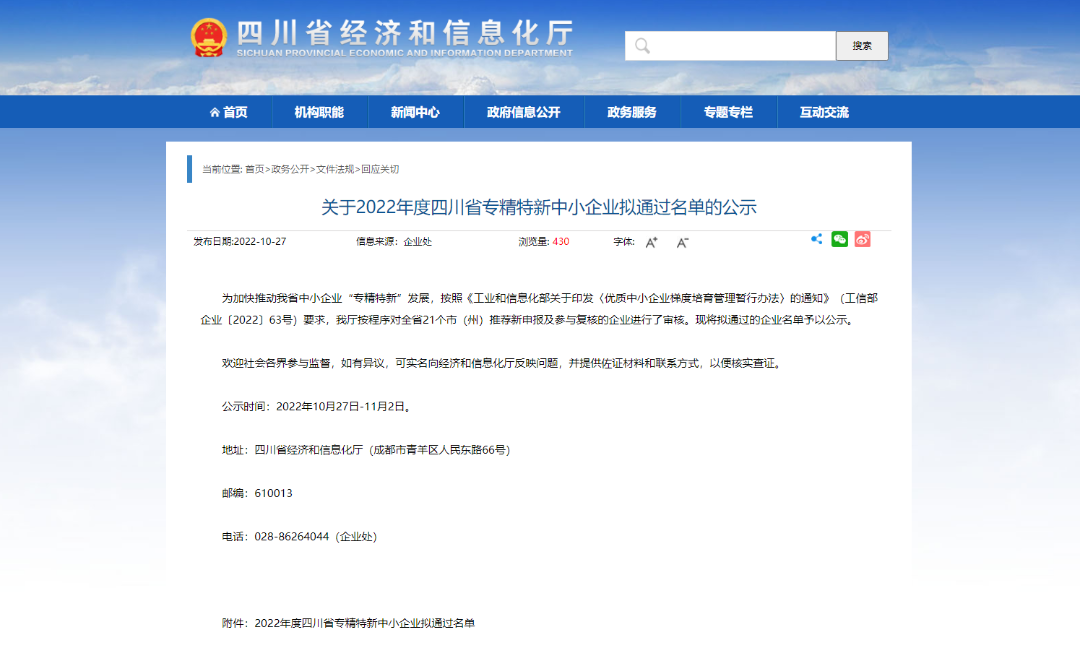Click 首页 in the breadcrumb
The image size is (1080, 648).
click(x=255, y=169)
